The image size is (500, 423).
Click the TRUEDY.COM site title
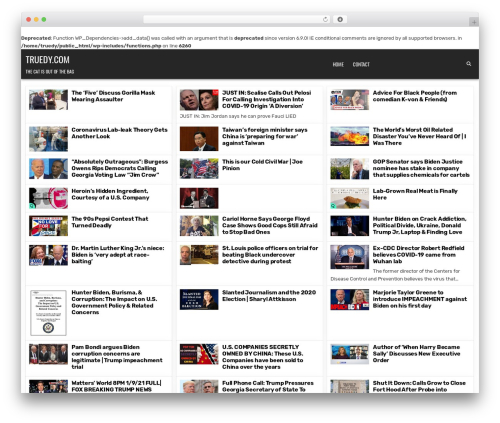coord(48,60)
